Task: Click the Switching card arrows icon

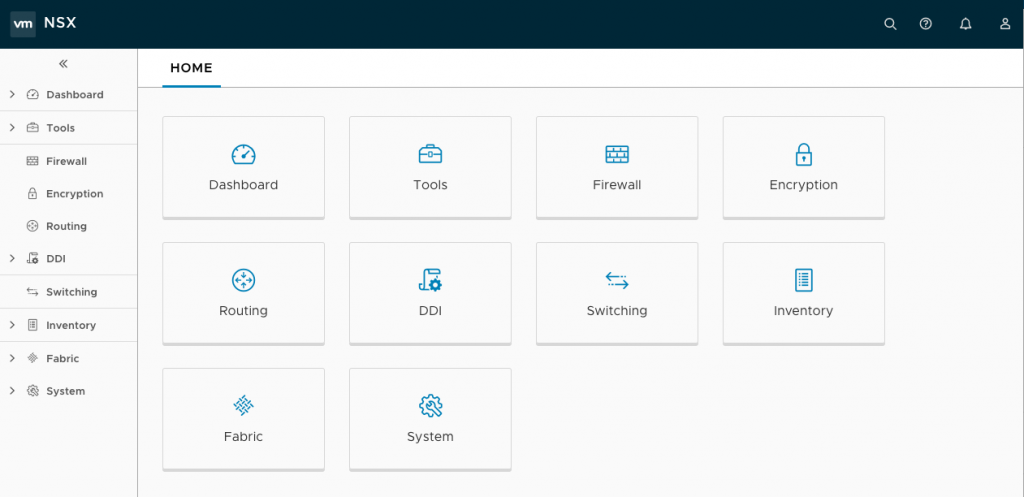Action: [x=617, y=280]
